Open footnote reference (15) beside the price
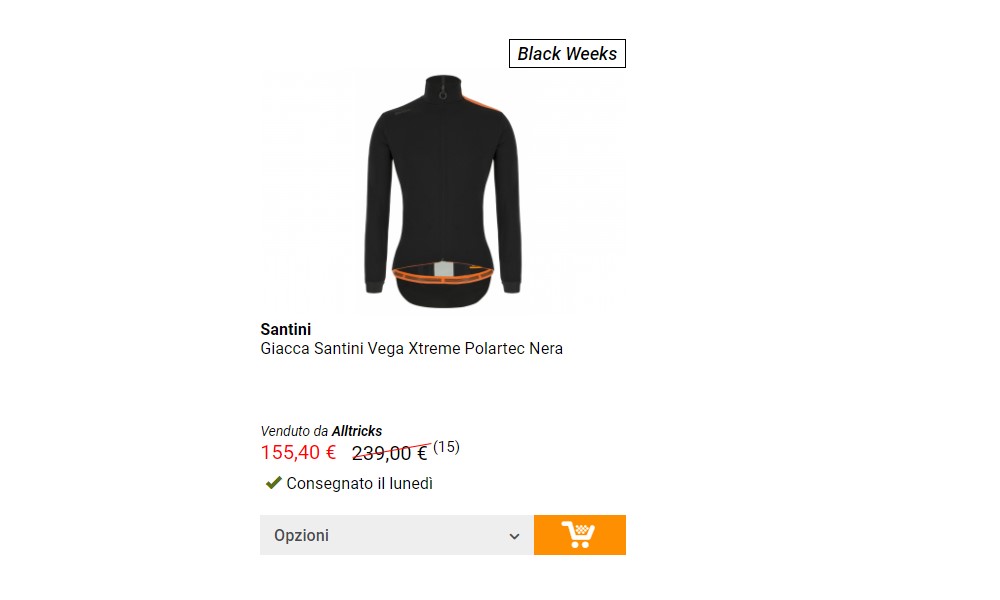This screenshot has height=600, width=1000. 446,447
